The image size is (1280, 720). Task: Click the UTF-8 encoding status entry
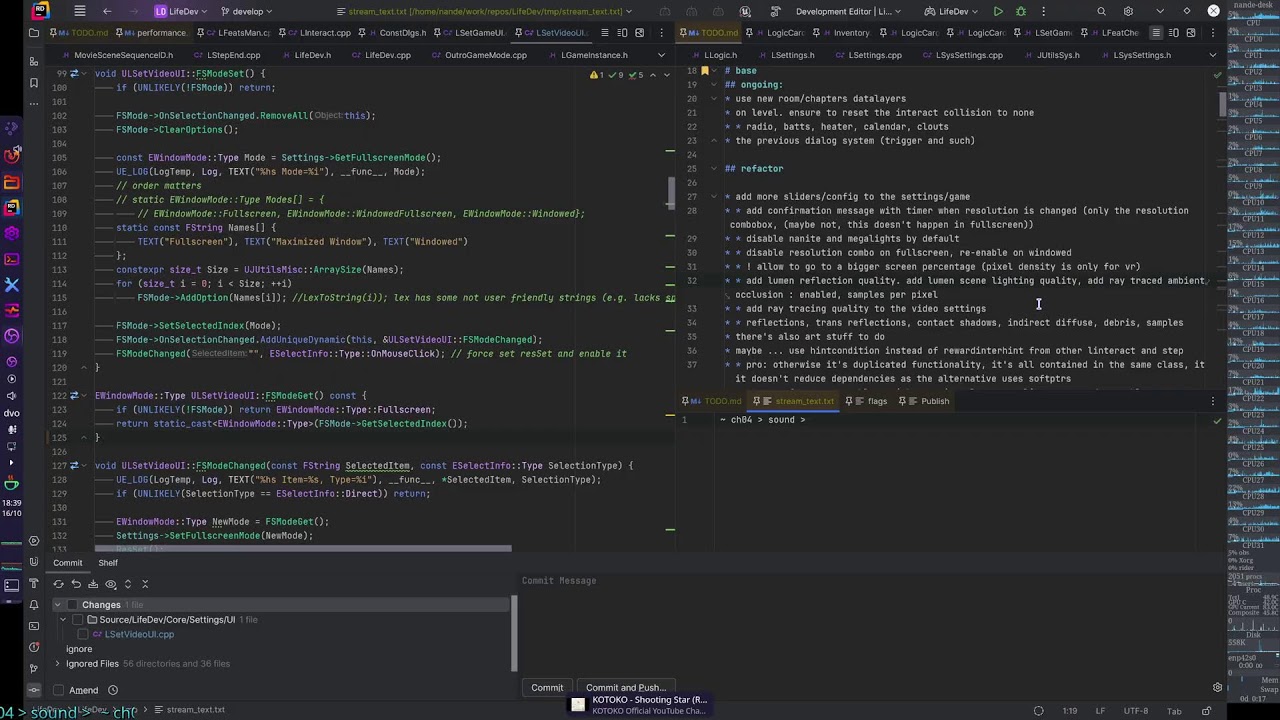click(1135, 711)
